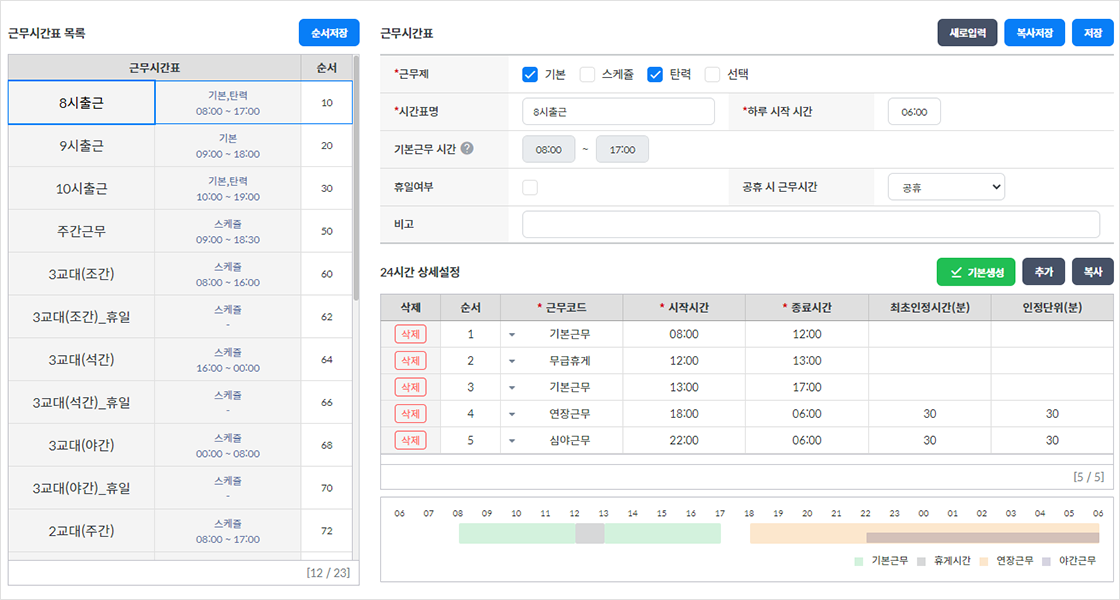
Task: Remove row 3 with its 삭제 button
Action: [411, 387]
